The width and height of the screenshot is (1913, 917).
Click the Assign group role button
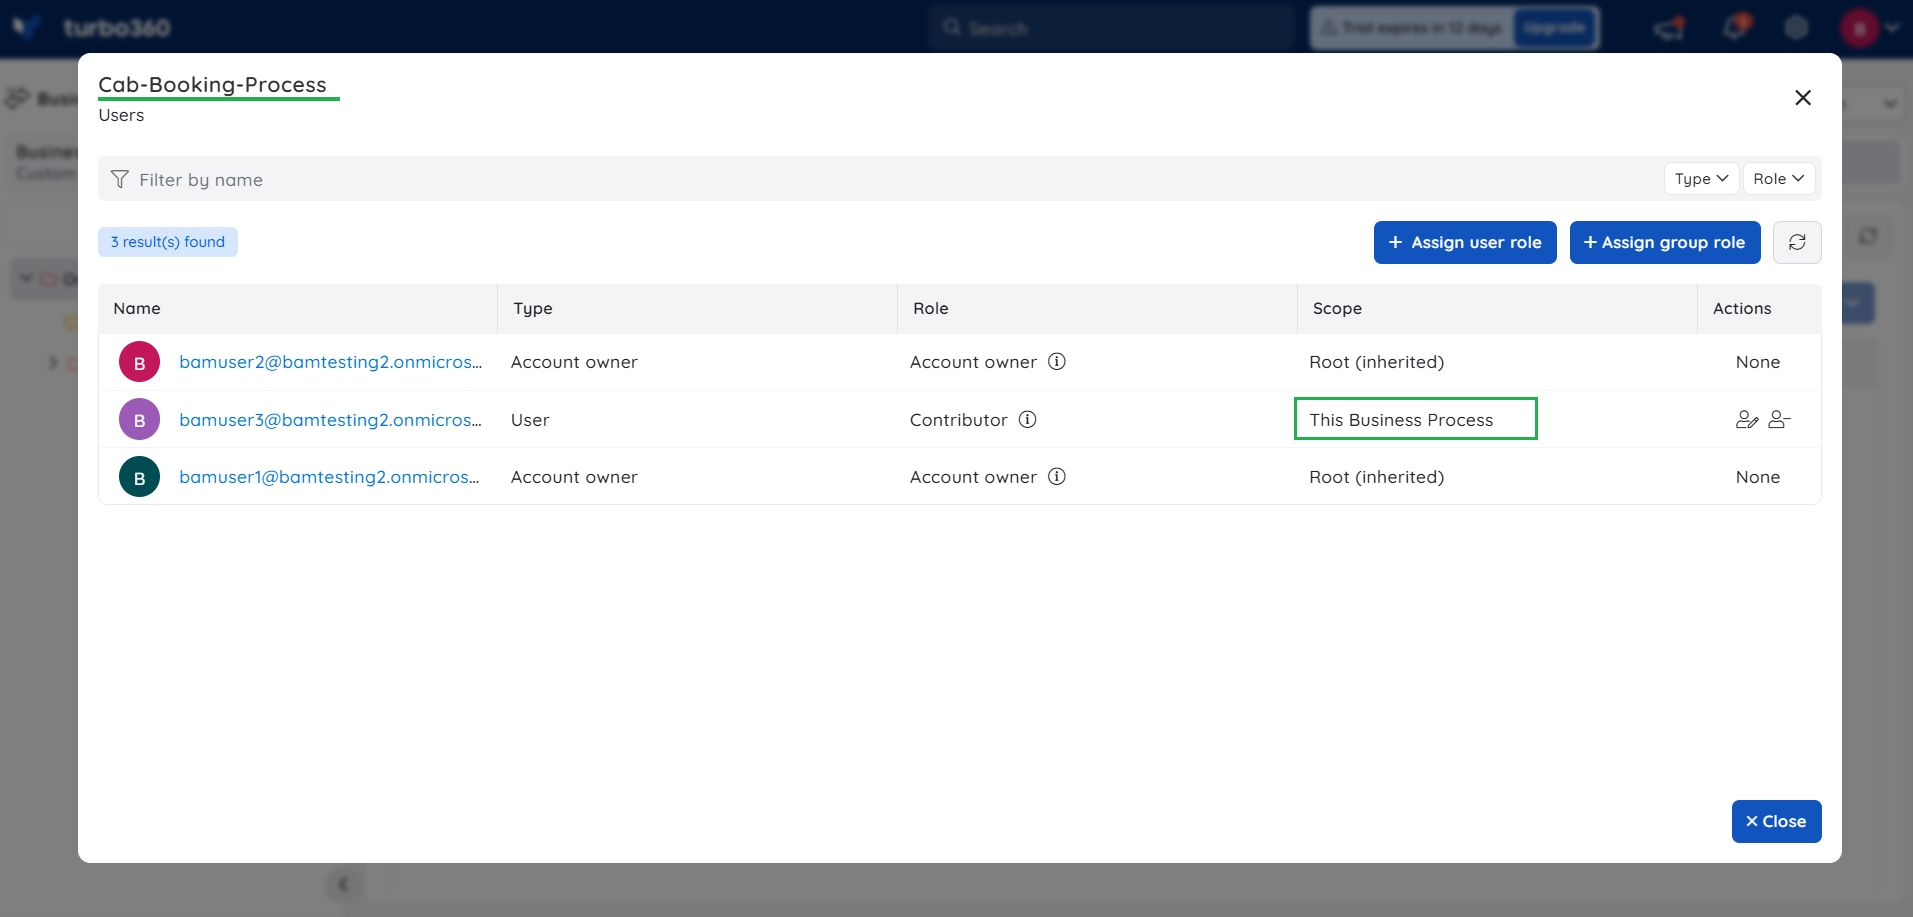pyautogui.click(x=1665, y=243)
